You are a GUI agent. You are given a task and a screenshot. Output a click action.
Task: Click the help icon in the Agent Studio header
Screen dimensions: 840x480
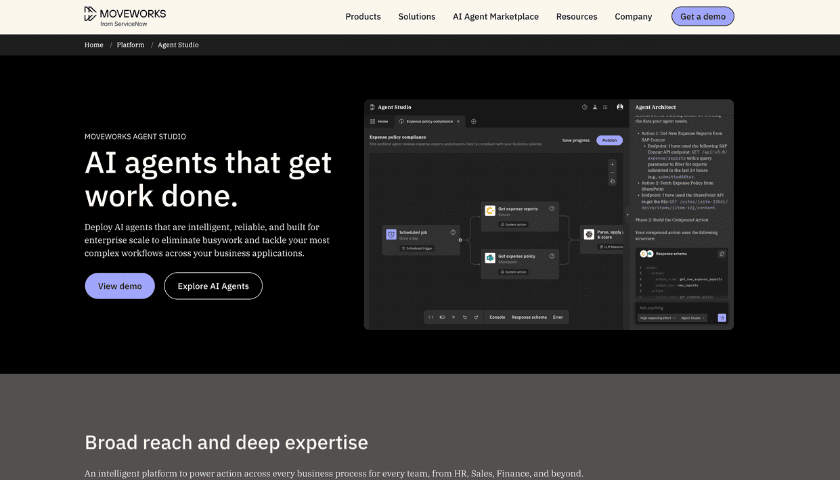tap(584, 107)
